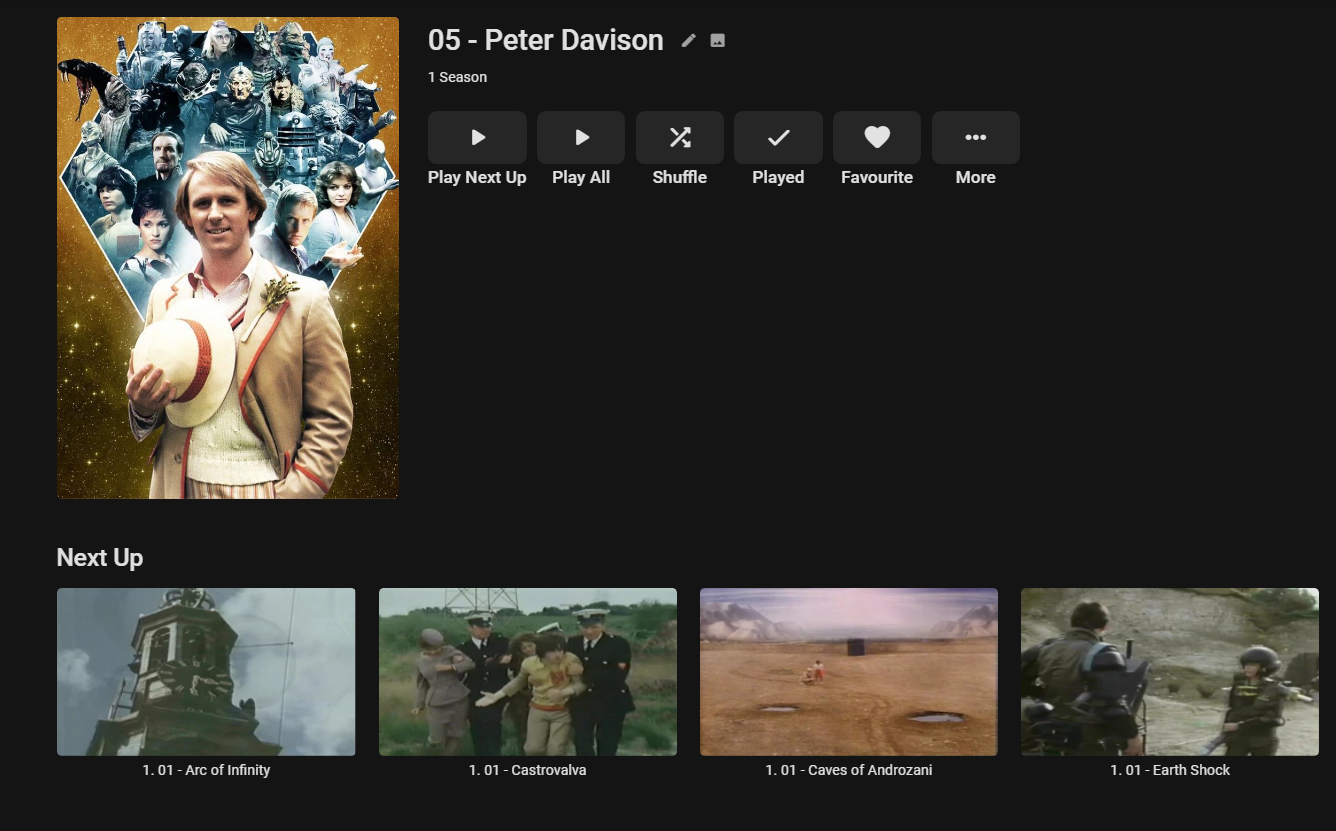Open Caves of Androzani episode thumbnail

849,672
